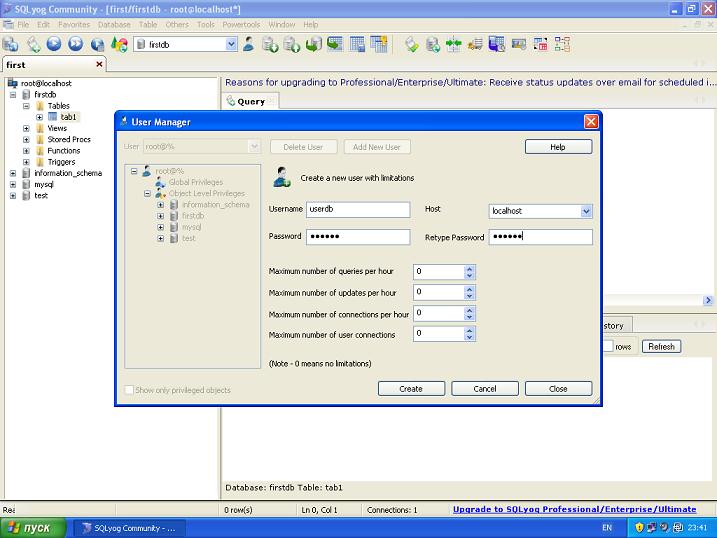Expand the Stored Procs folder

click(26, 139)
